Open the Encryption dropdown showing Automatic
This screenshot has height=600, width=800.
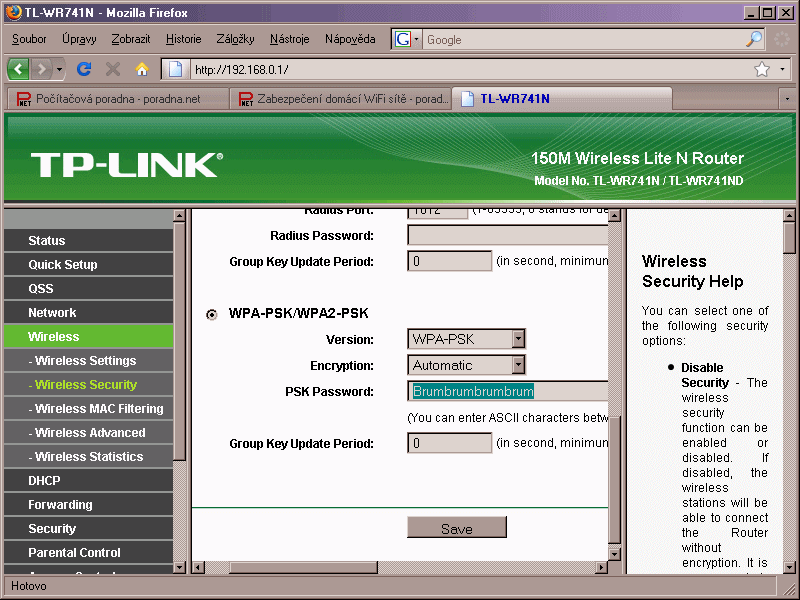point(466,365)
